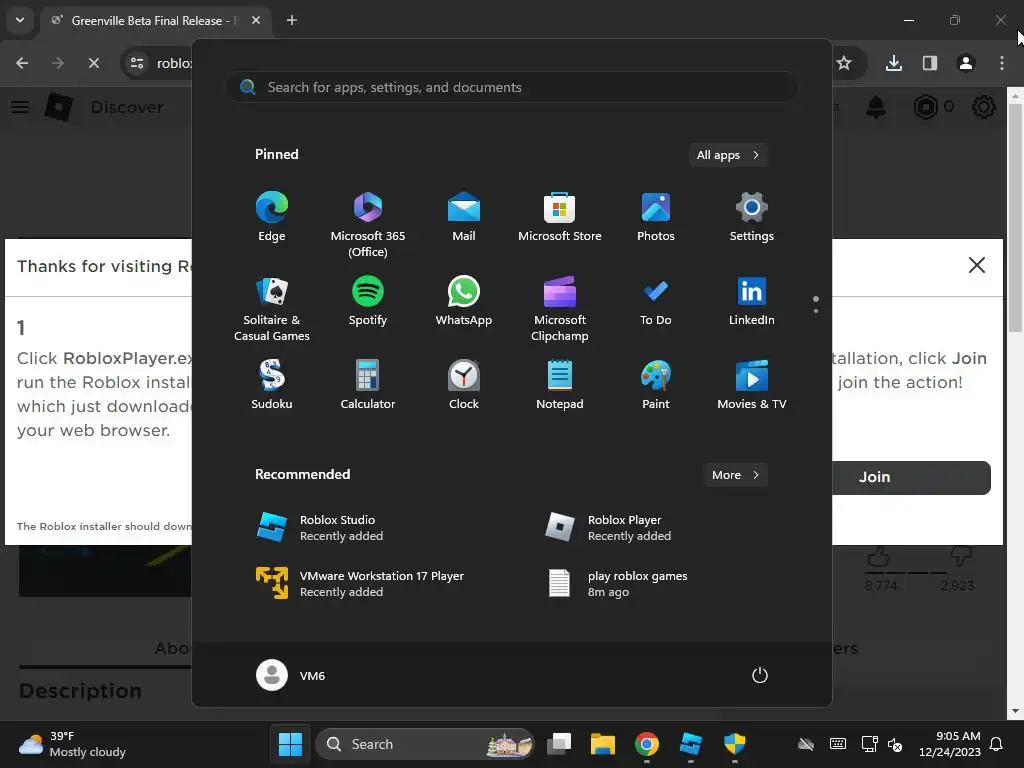Screen dimensions: 1024x768
Task: Launch Solitaire & Casual Games
Action: pos(272,308)
